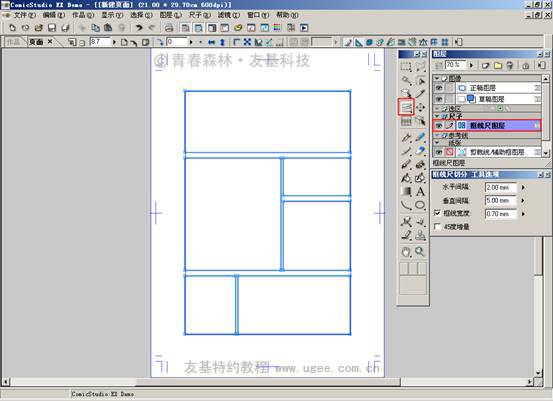Switch to the 页面 tab
Viewport: 553px width, 401px height.
pos(36,42)
